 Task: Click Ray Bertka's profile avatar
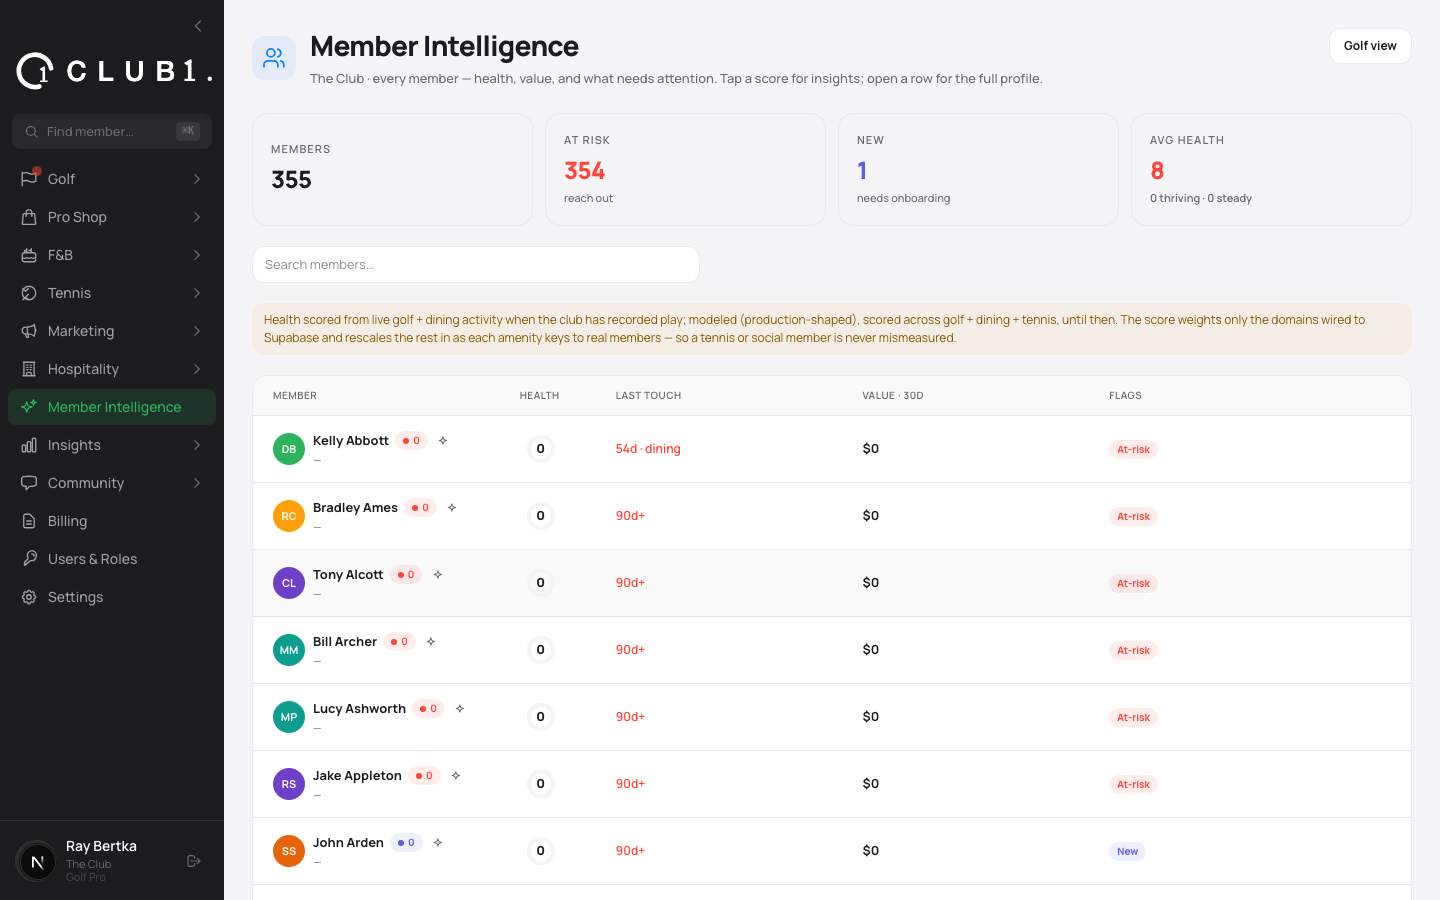(x=37, y=861)
